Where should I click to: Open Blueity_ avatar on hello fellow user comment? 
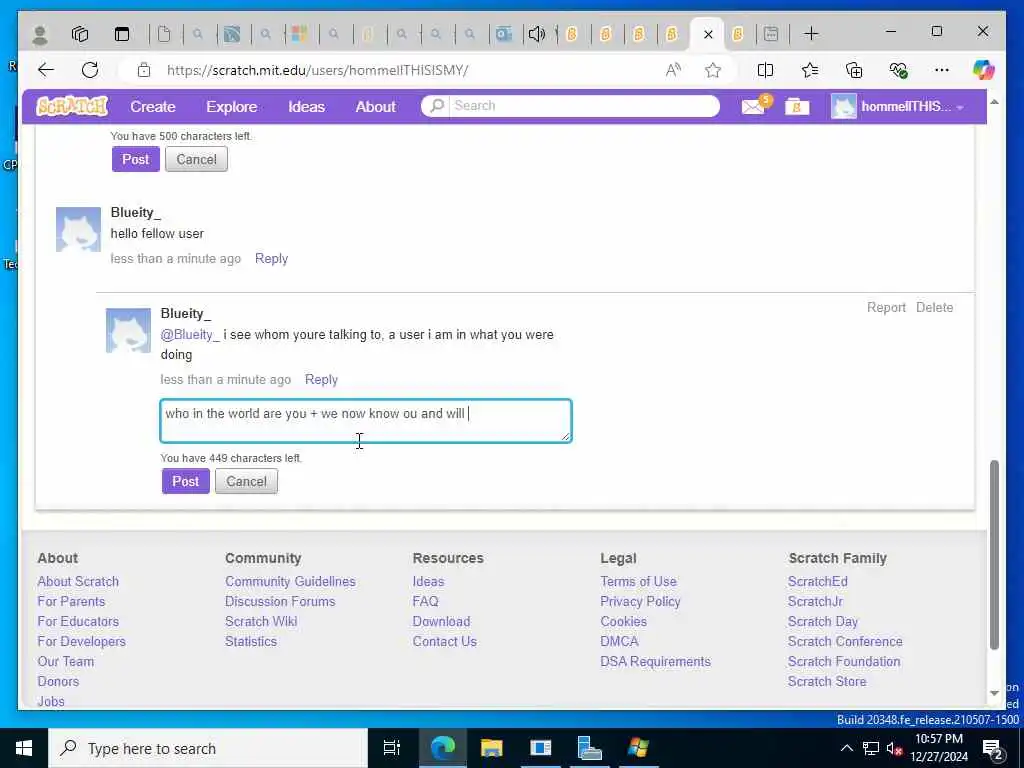click(78, 229)
